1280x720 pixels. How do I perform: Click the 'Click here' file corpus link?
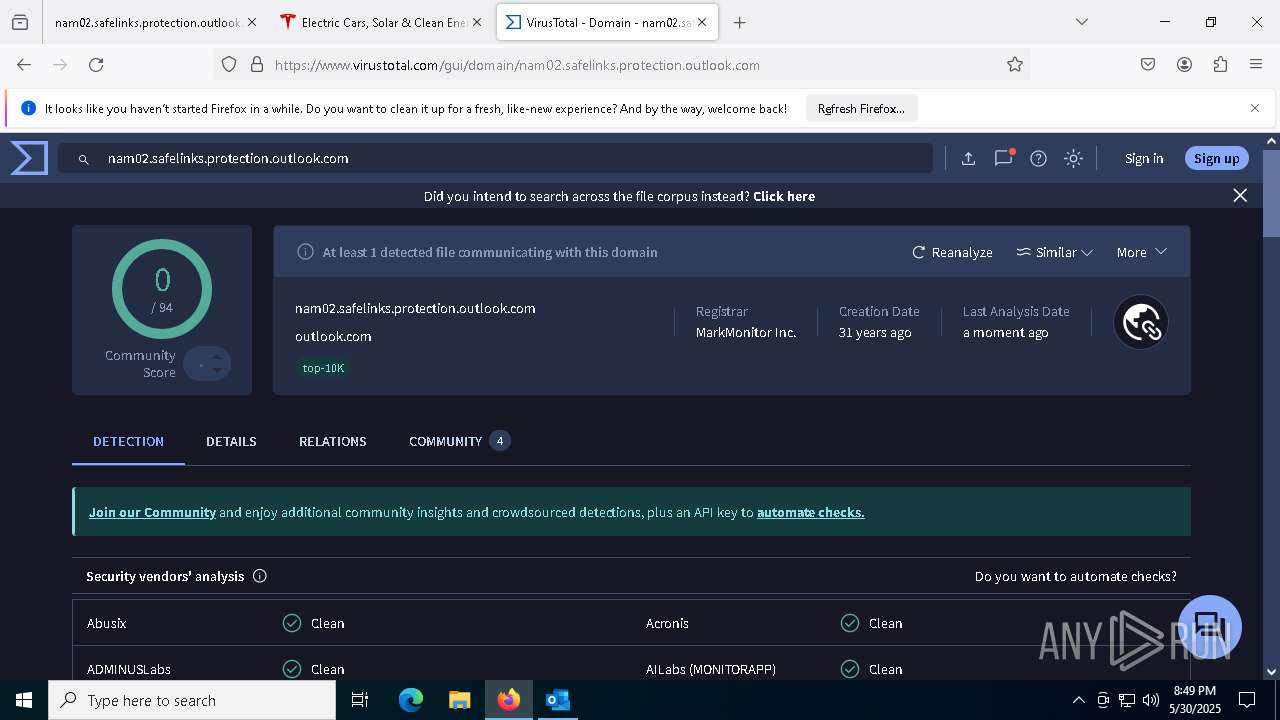784,196
